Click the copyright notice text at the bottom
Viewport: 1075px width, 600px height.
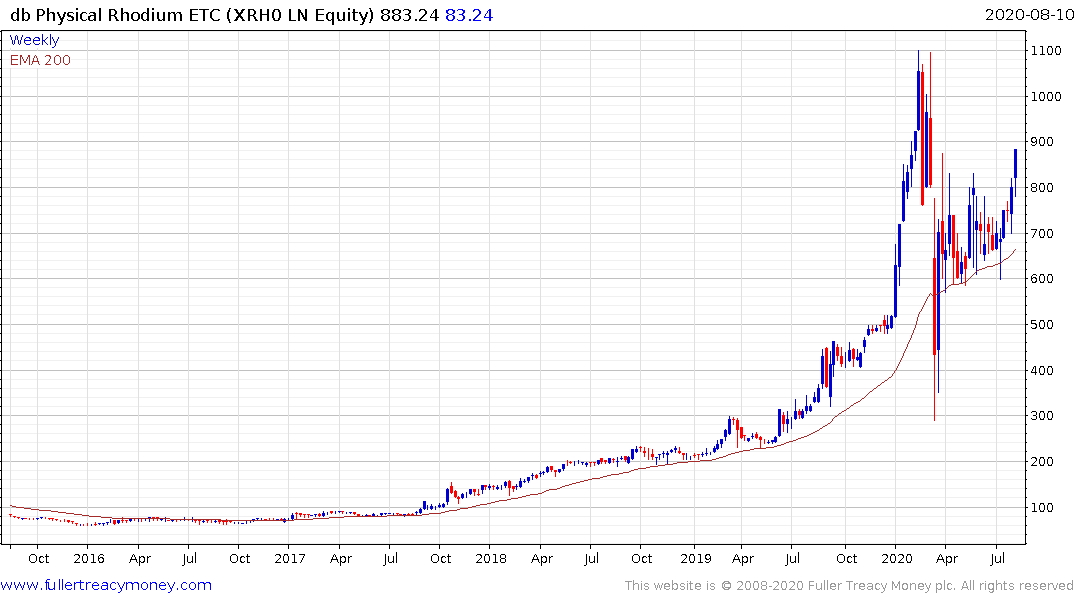point(849,586)
